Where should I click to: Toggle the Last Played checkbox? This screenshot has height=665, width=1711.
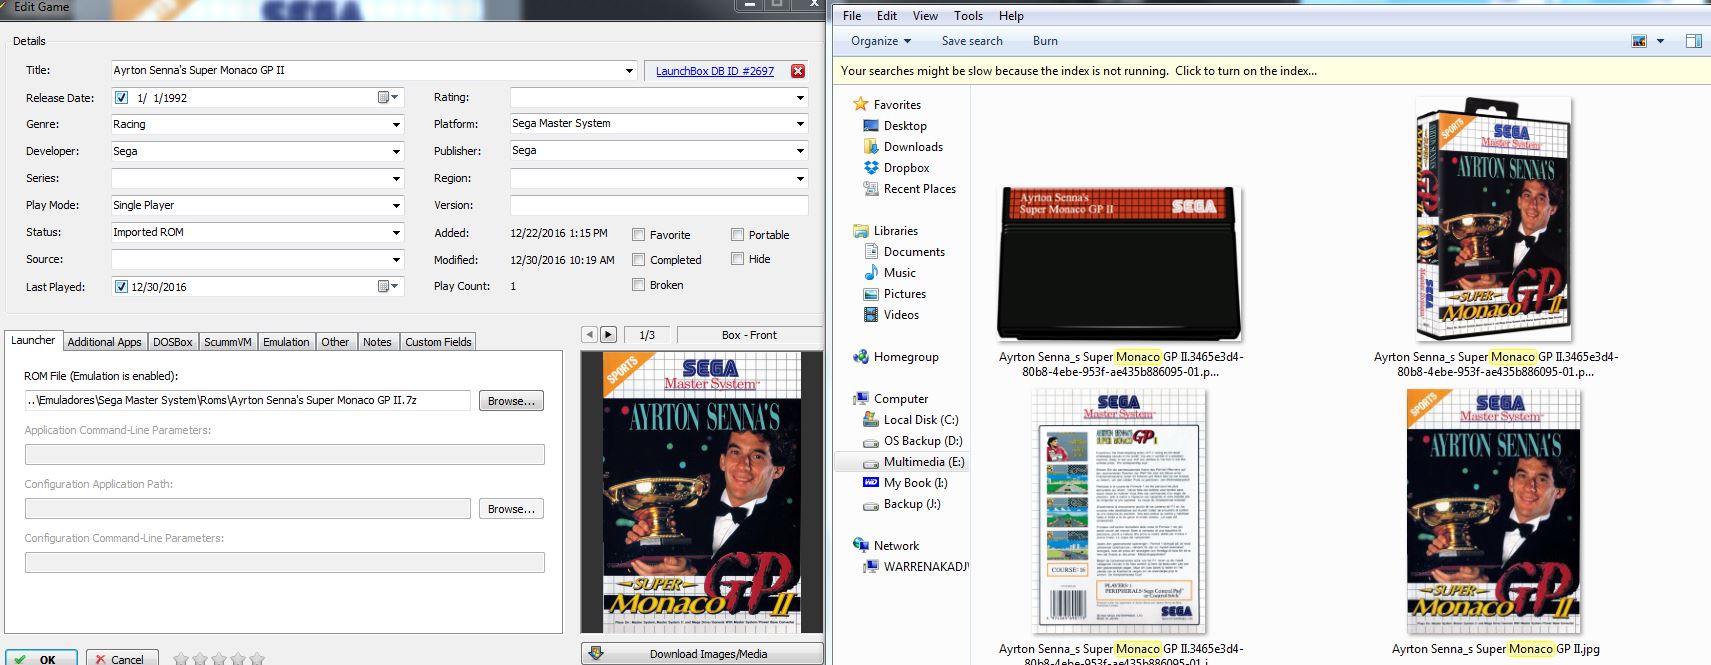point(122,287)
